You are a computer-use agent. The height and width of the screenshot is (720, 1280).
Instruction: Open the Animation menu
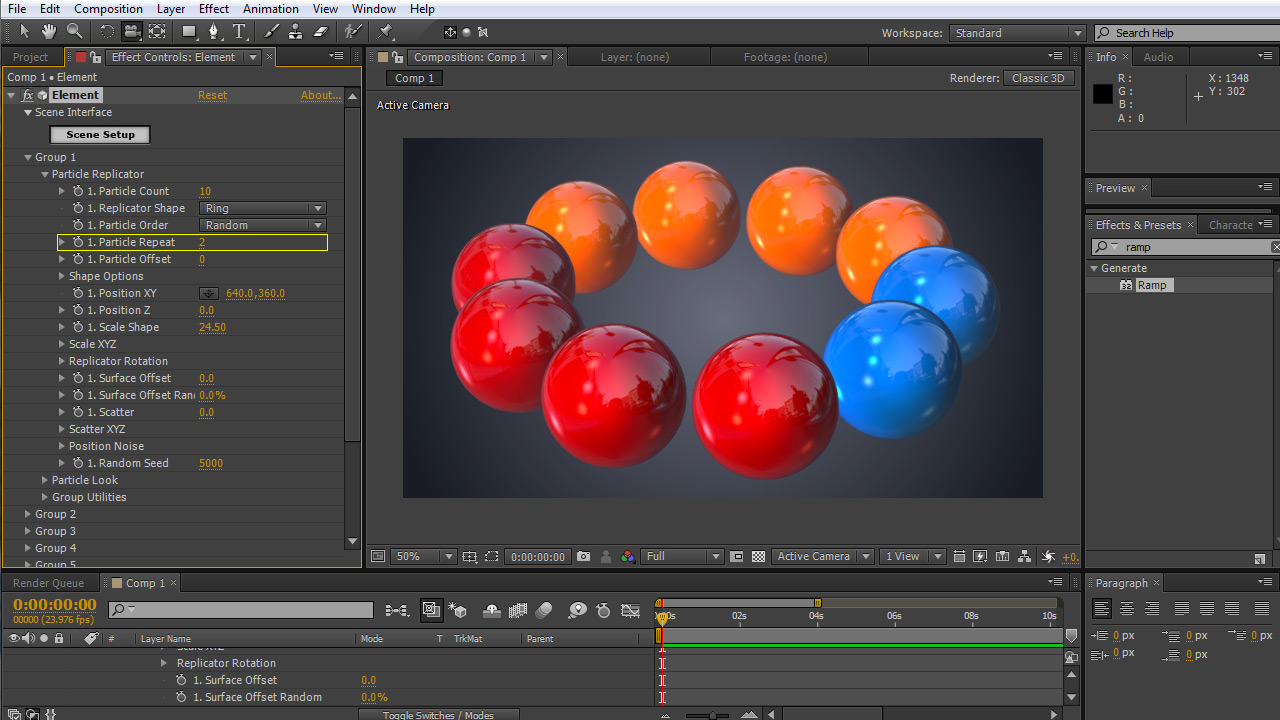pos(270,9)
